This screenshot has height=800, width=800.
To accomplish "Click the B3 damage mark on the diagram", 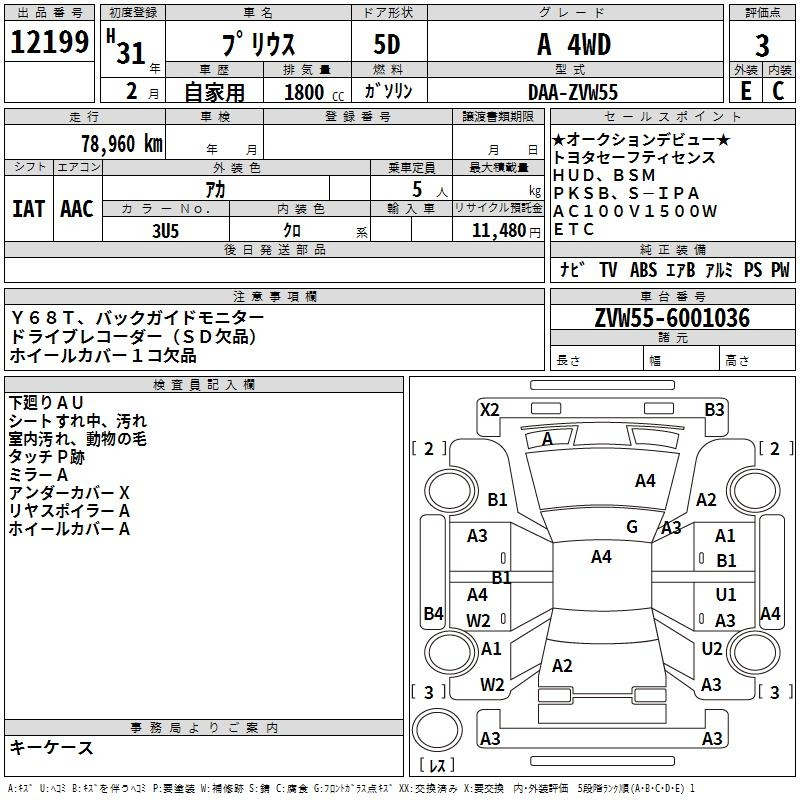I will click(x=713, y=409).
